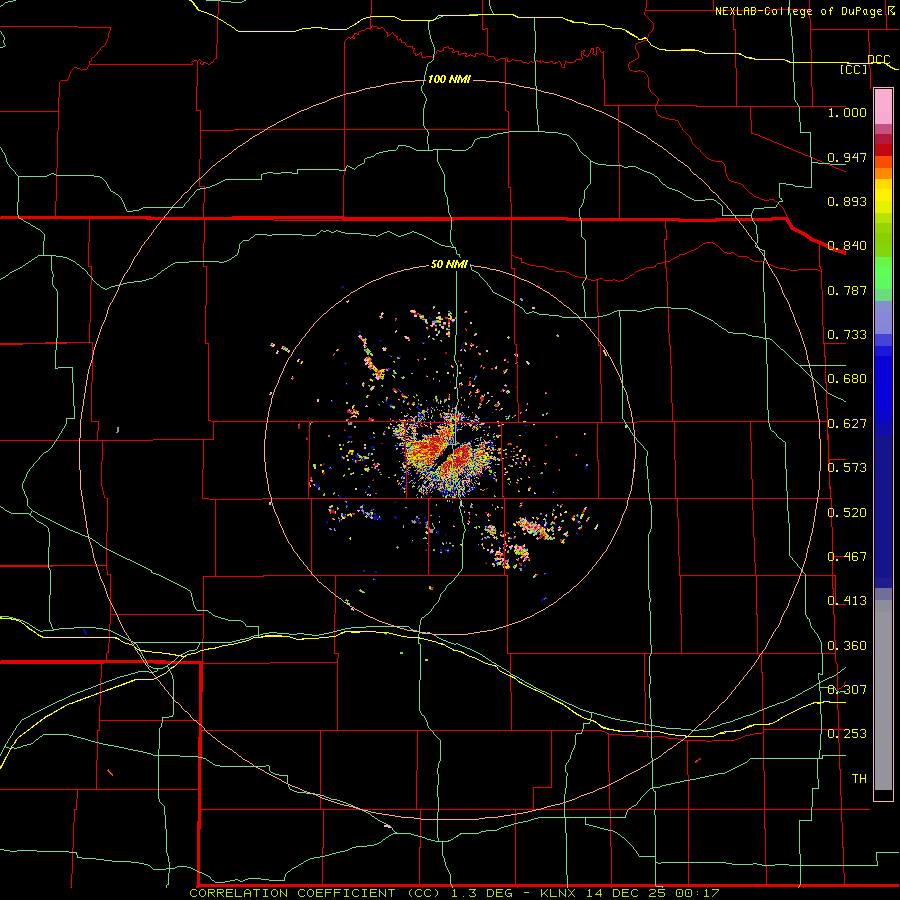Click the 0.520 color scale label

coord(847,513)
